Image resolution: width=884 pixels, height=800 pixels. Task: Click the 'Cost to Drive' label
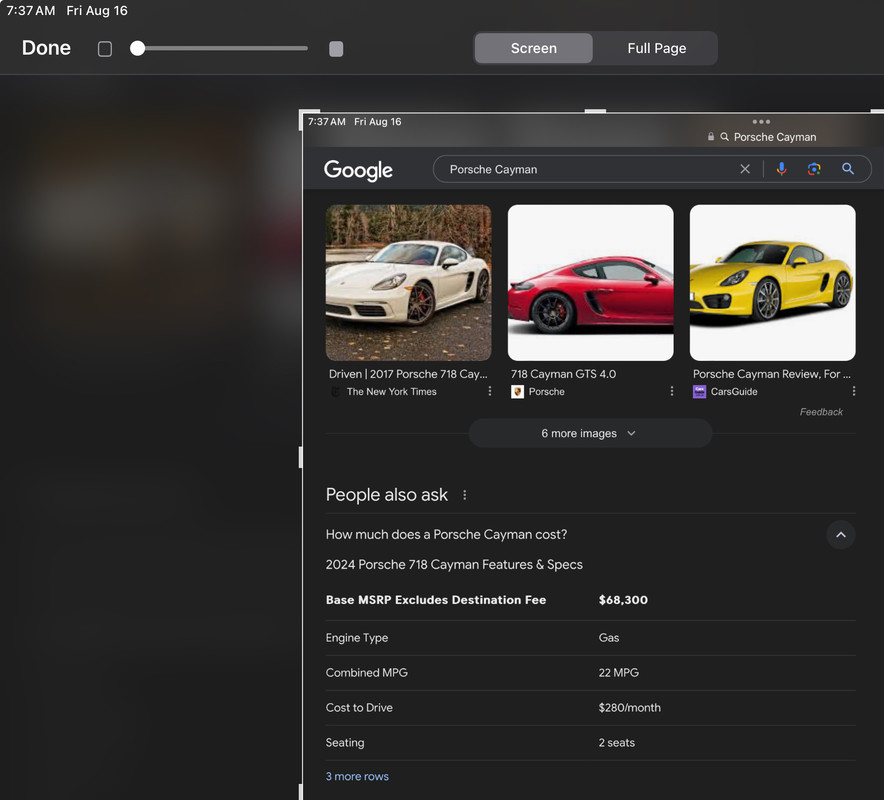click(359, 708)
